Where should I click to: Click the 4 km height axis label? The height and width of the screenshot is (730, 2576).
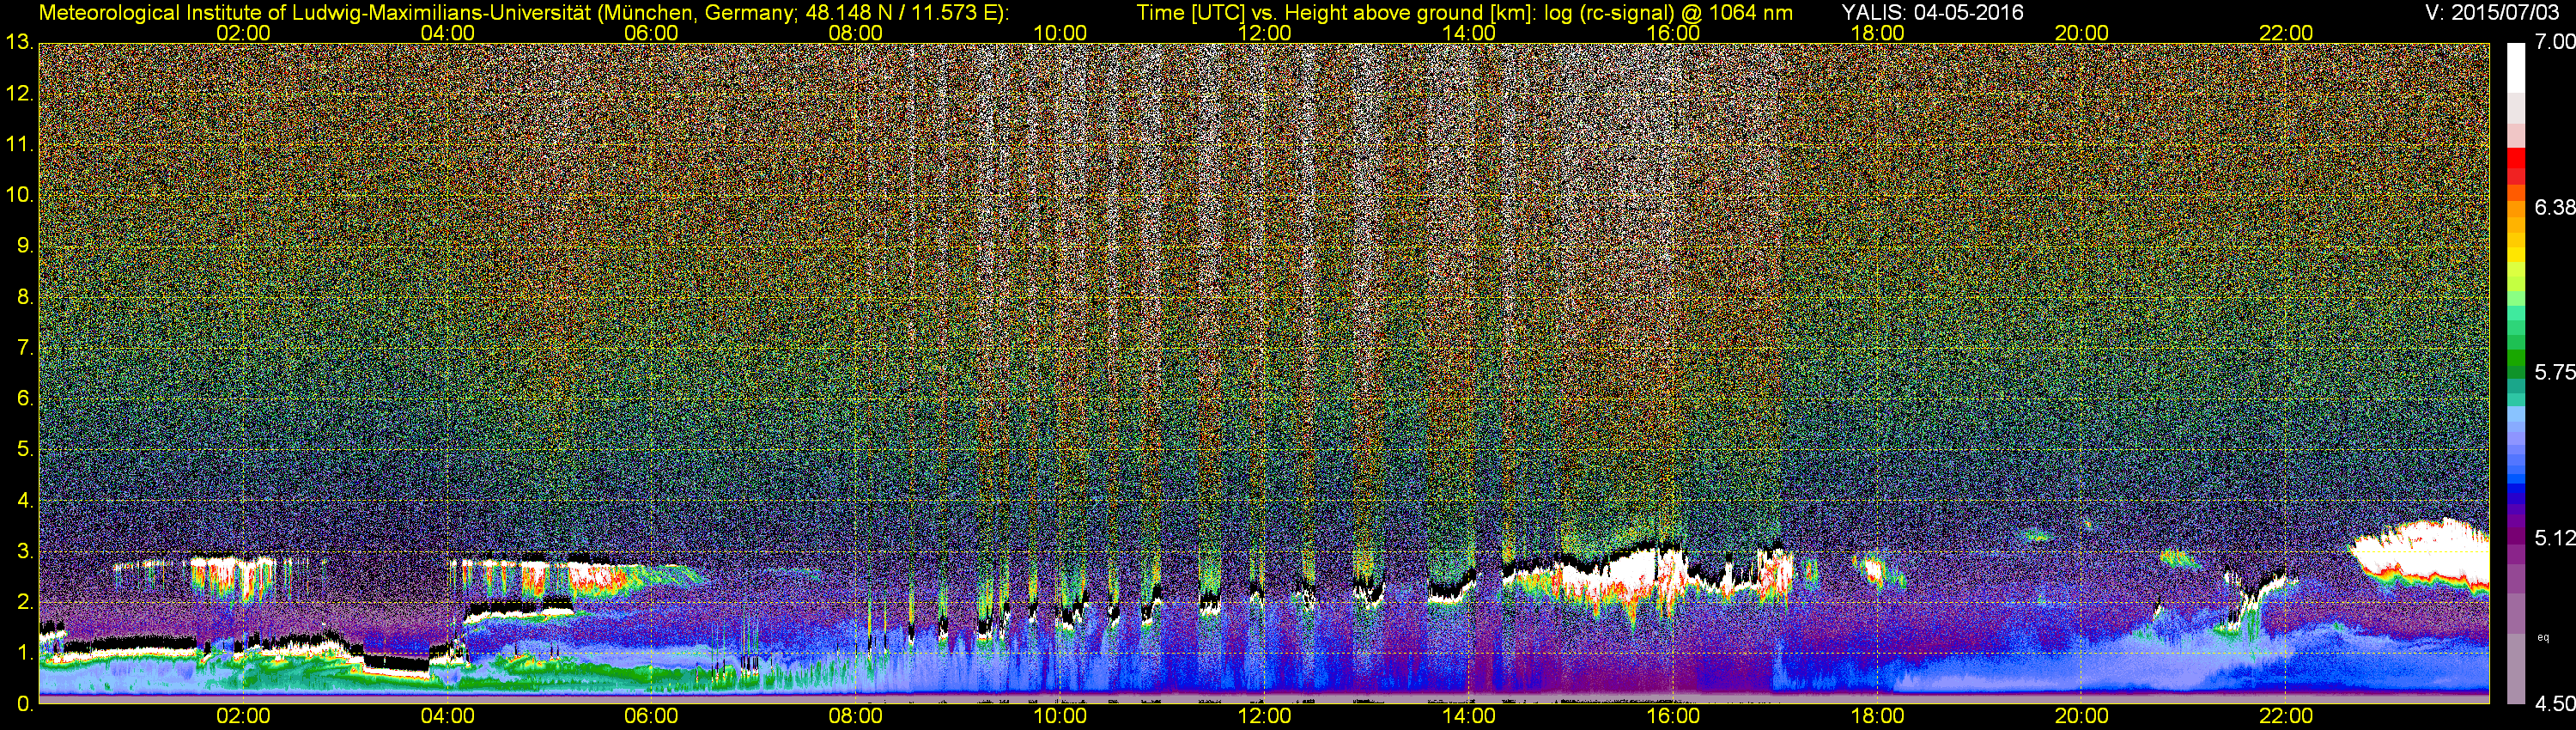click(25, 500)
